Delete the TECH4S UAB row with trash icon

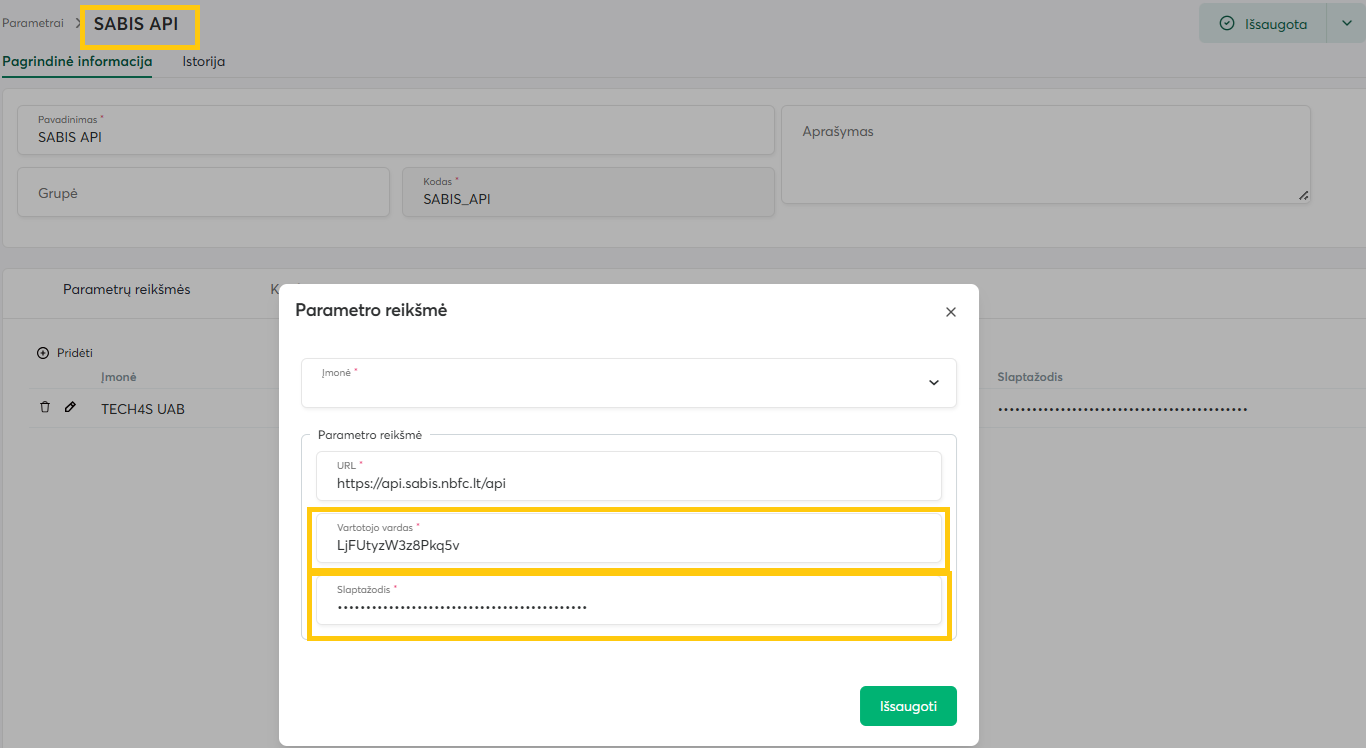click(x=44, y=408)
